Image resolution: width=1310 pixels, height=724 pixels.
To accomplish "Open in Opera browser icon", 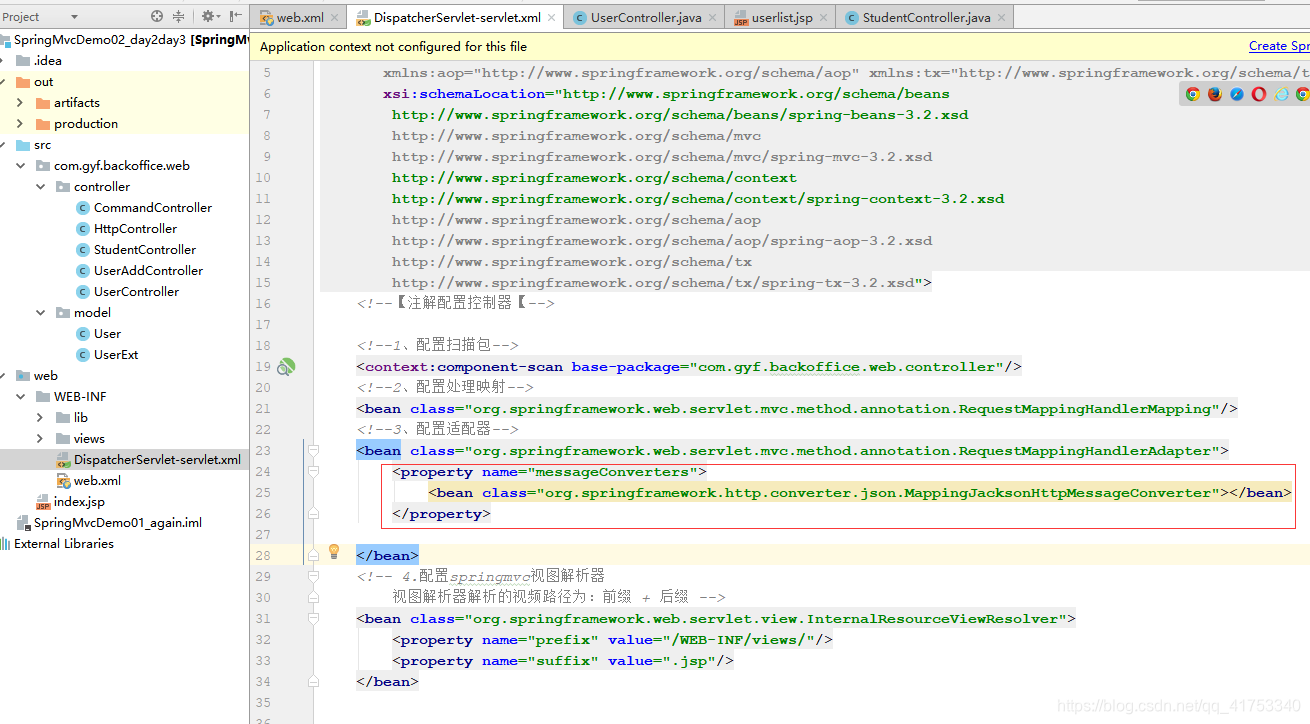I will [x=1258, y=94].
